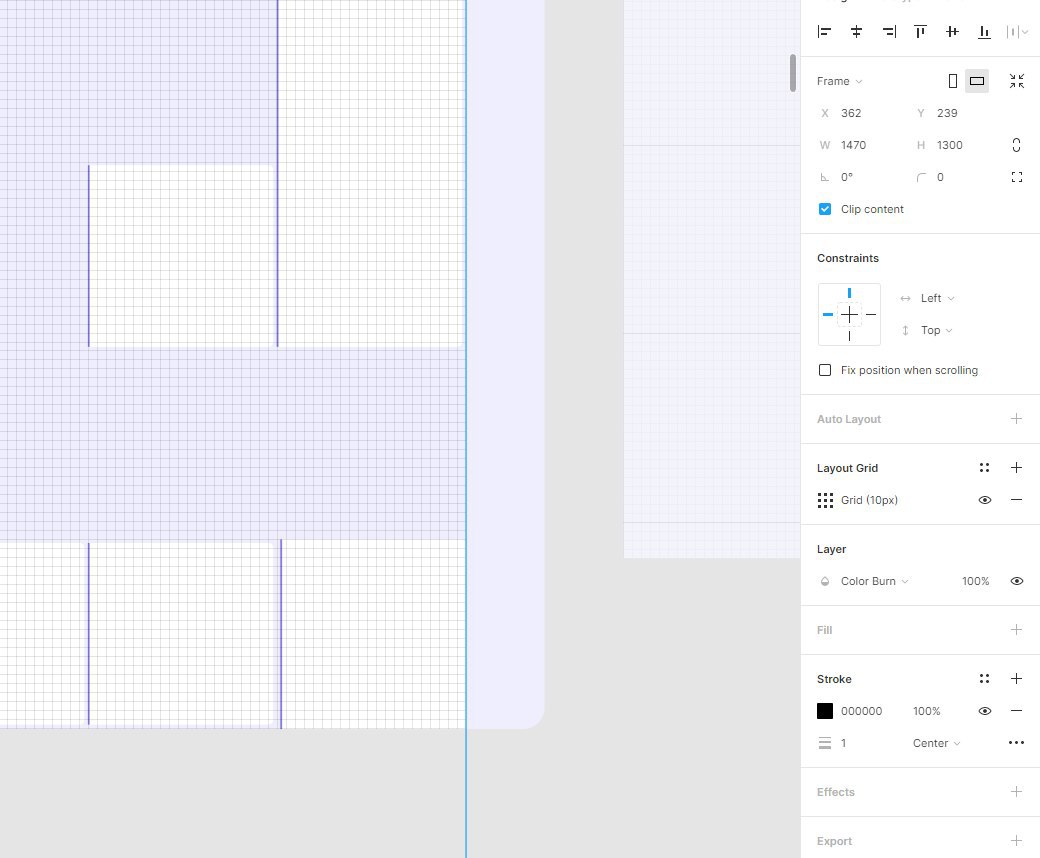Open the black stroke color swatch

(824, 711)
